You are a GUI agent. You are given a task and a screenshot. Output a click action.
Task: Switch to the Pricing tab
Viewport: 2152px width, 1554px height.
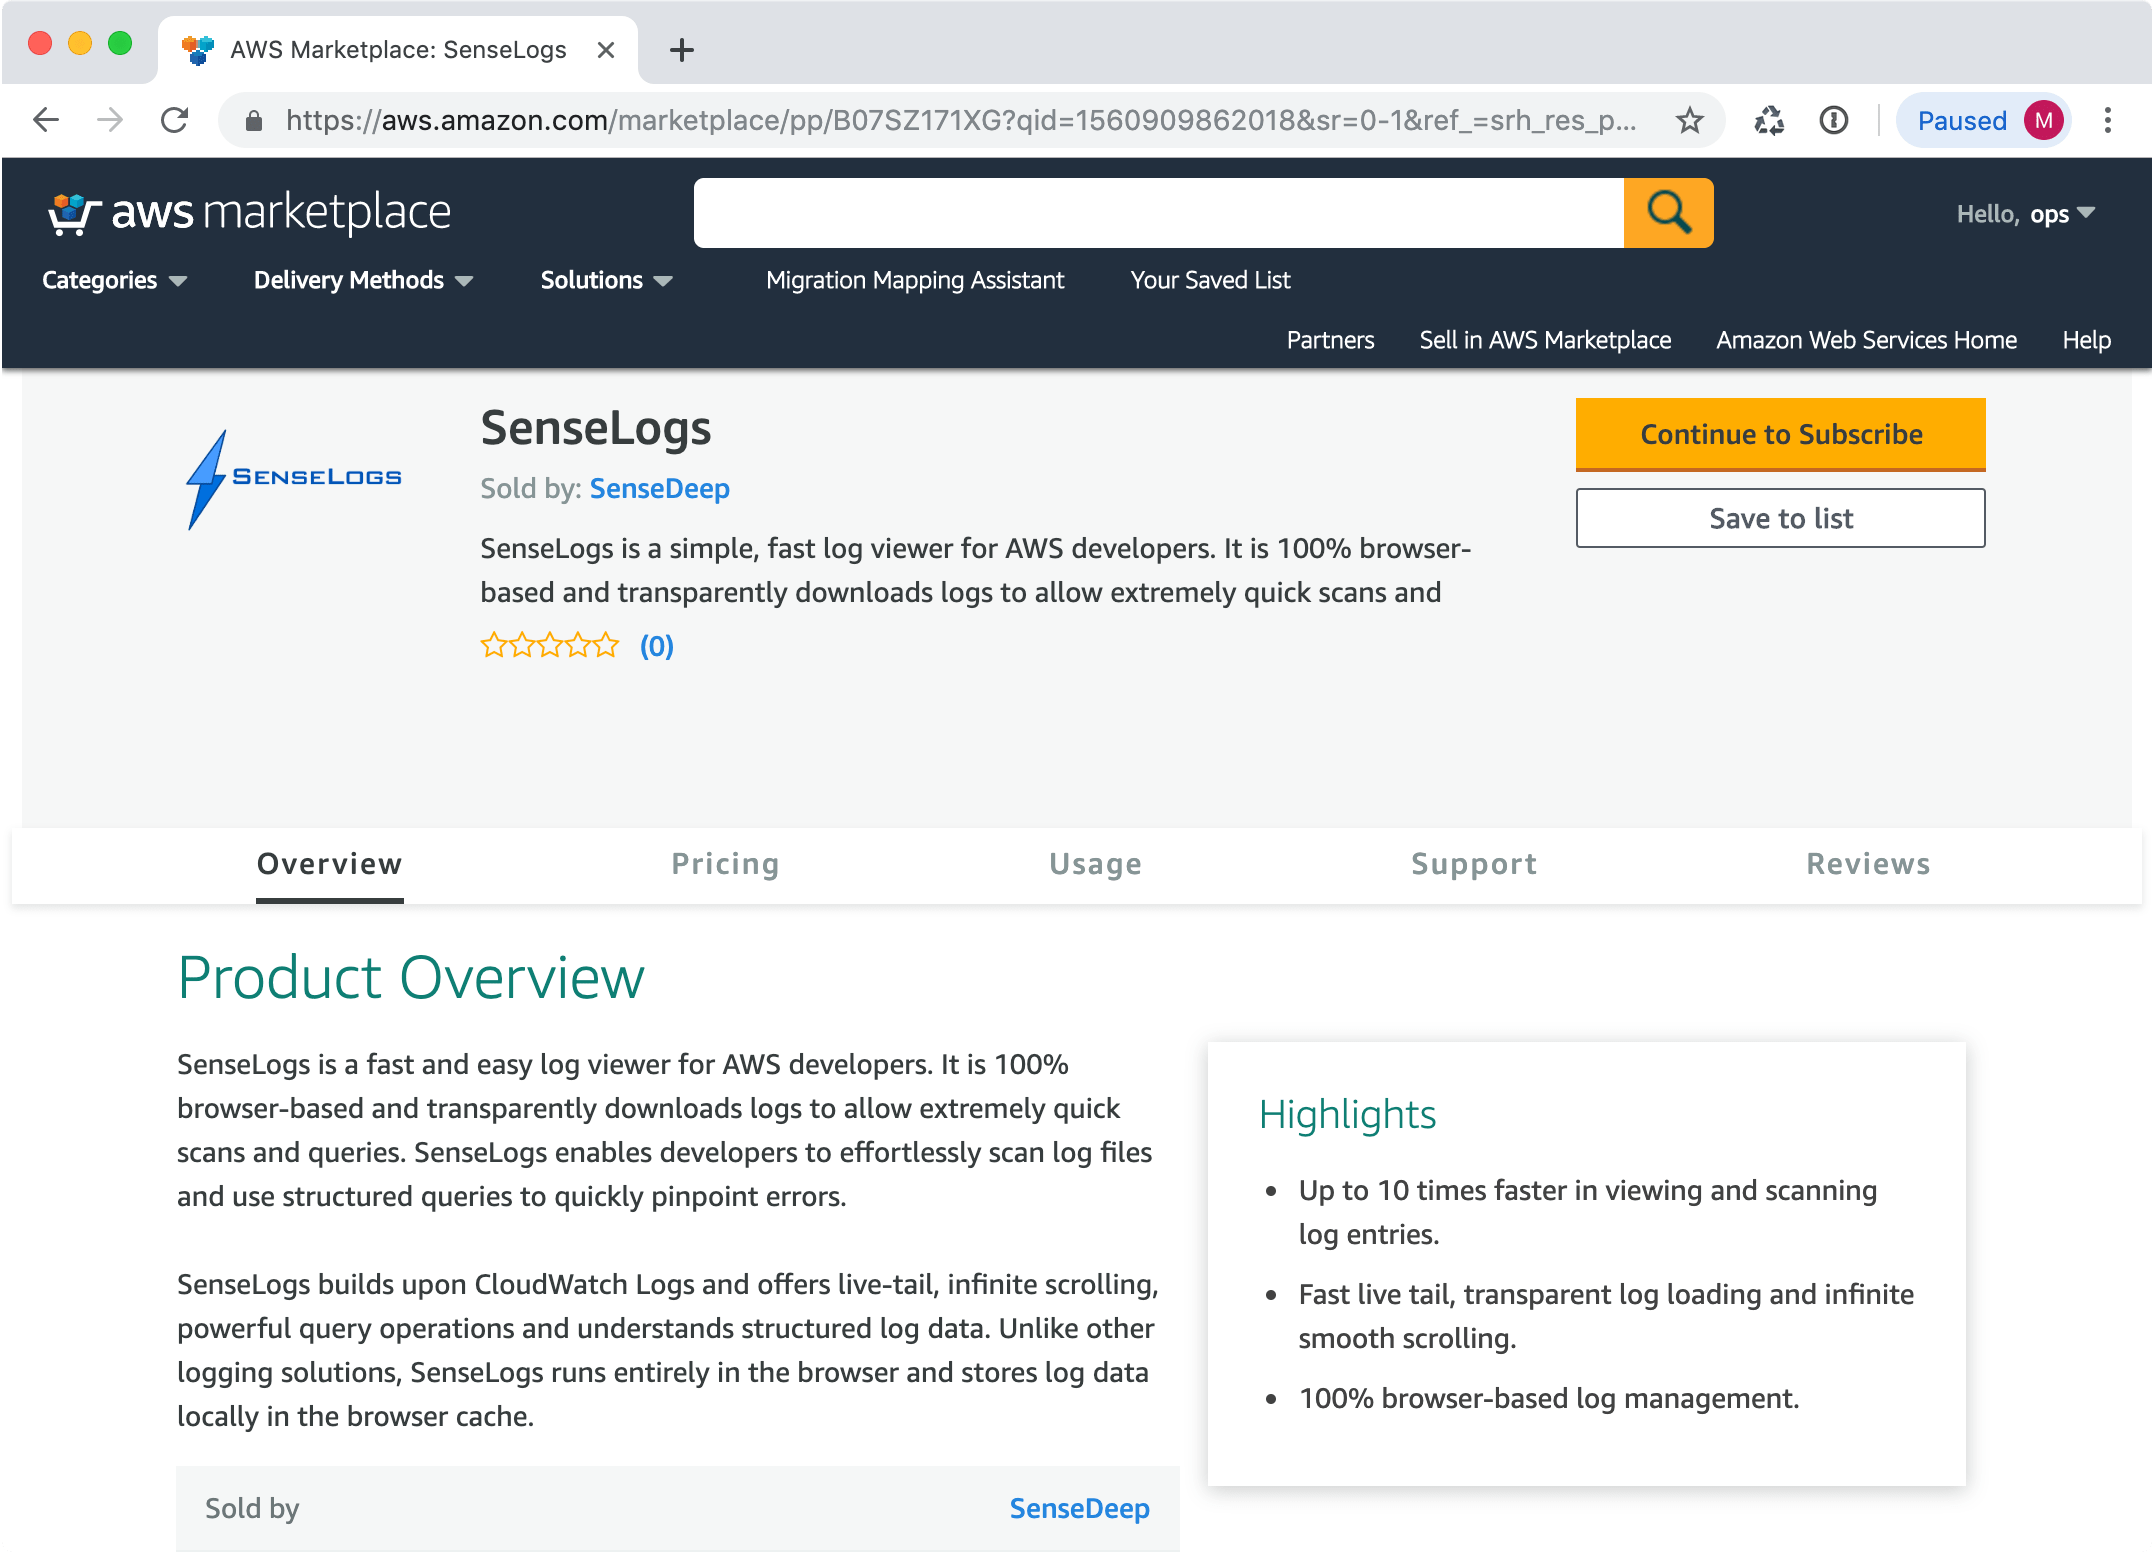[725, 865]
